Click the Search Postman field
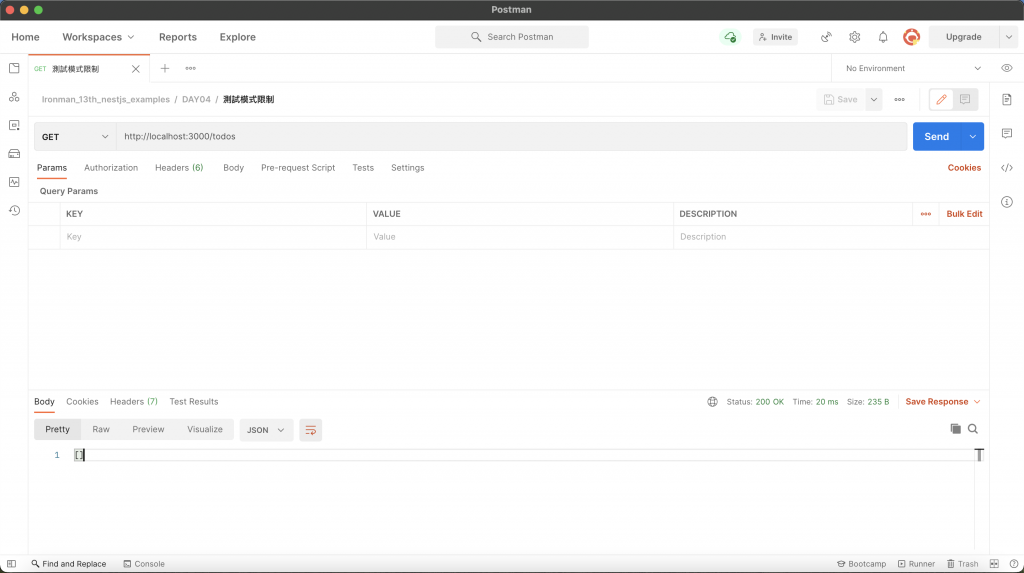The height and width of the screenshot is (573, 1024). pyautogui.click(x=511, y=37)
